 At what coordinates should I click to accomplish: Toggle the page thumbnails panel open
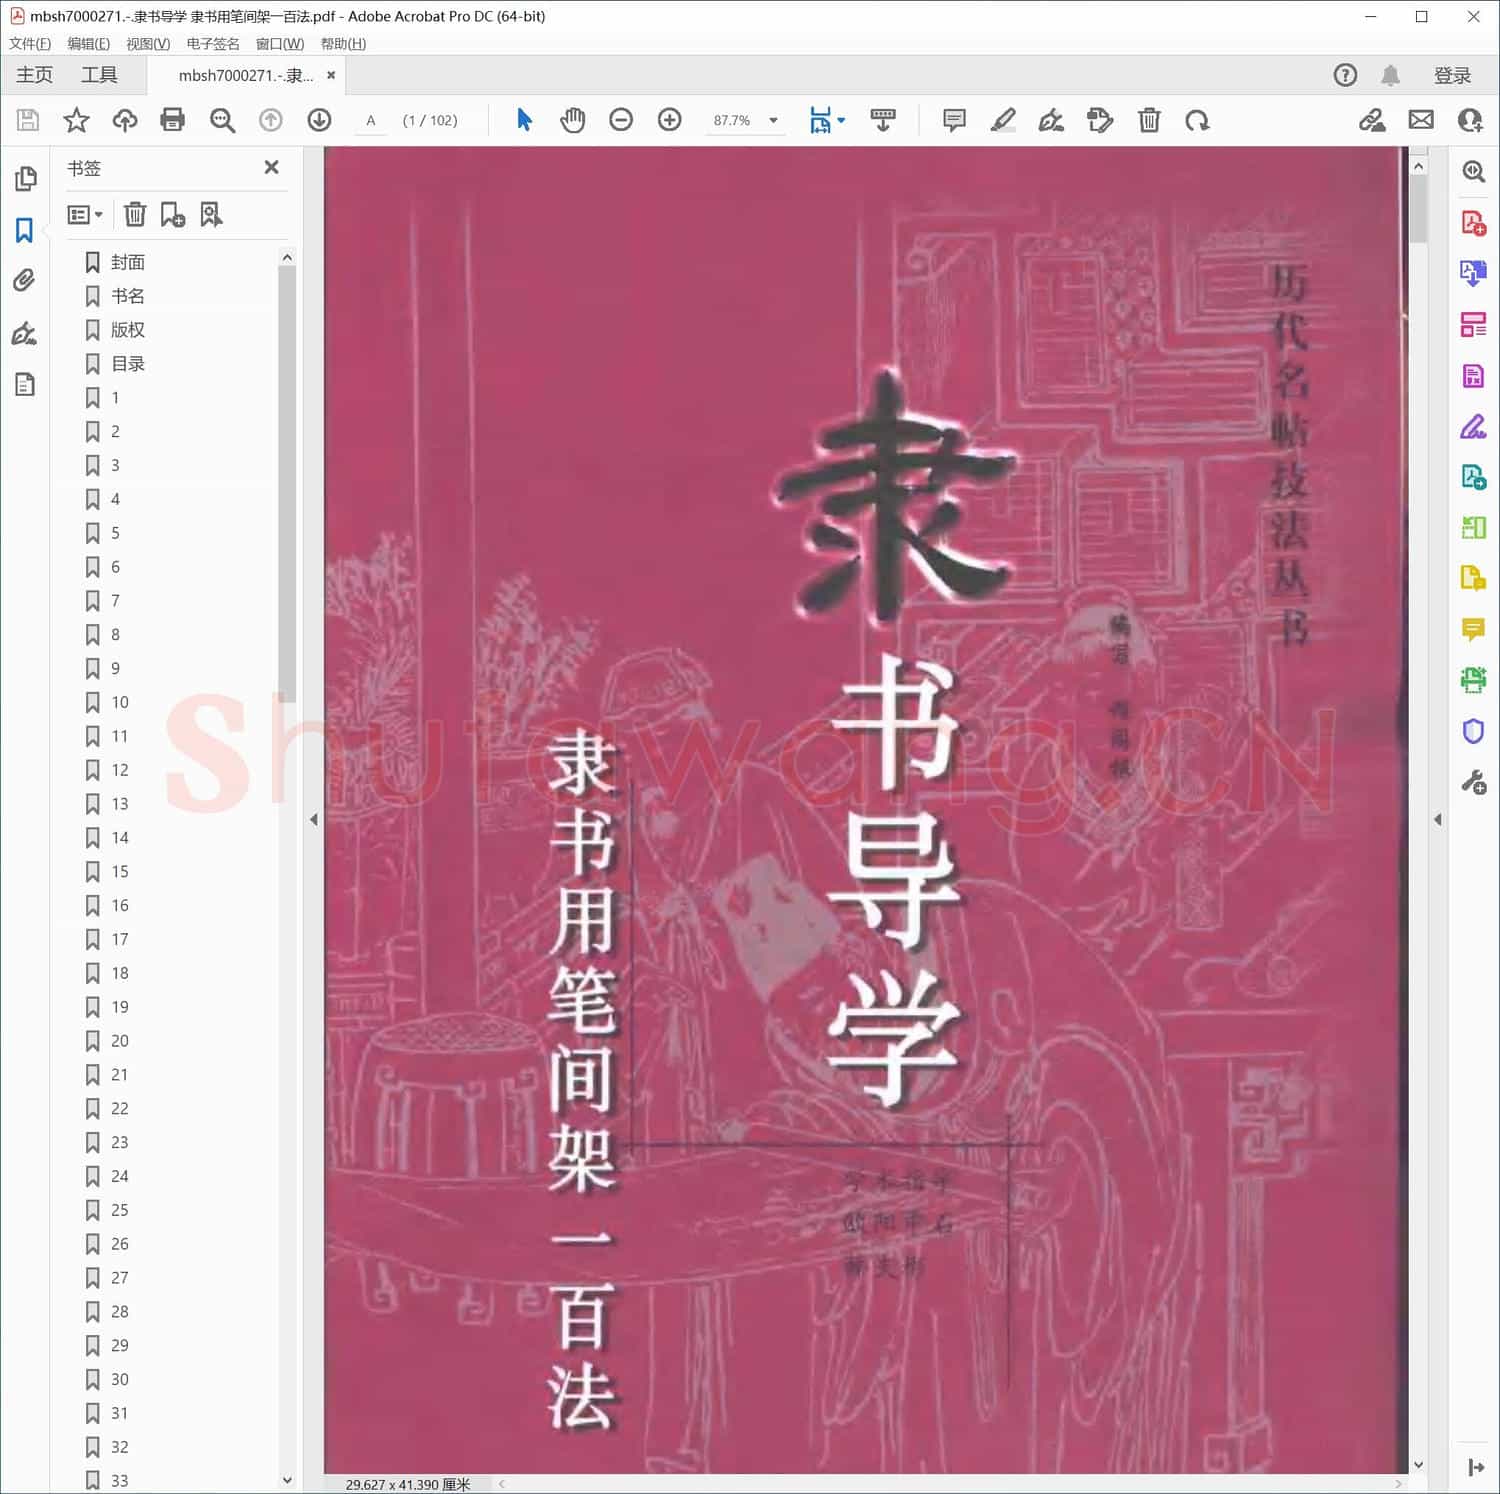(25, 179)
